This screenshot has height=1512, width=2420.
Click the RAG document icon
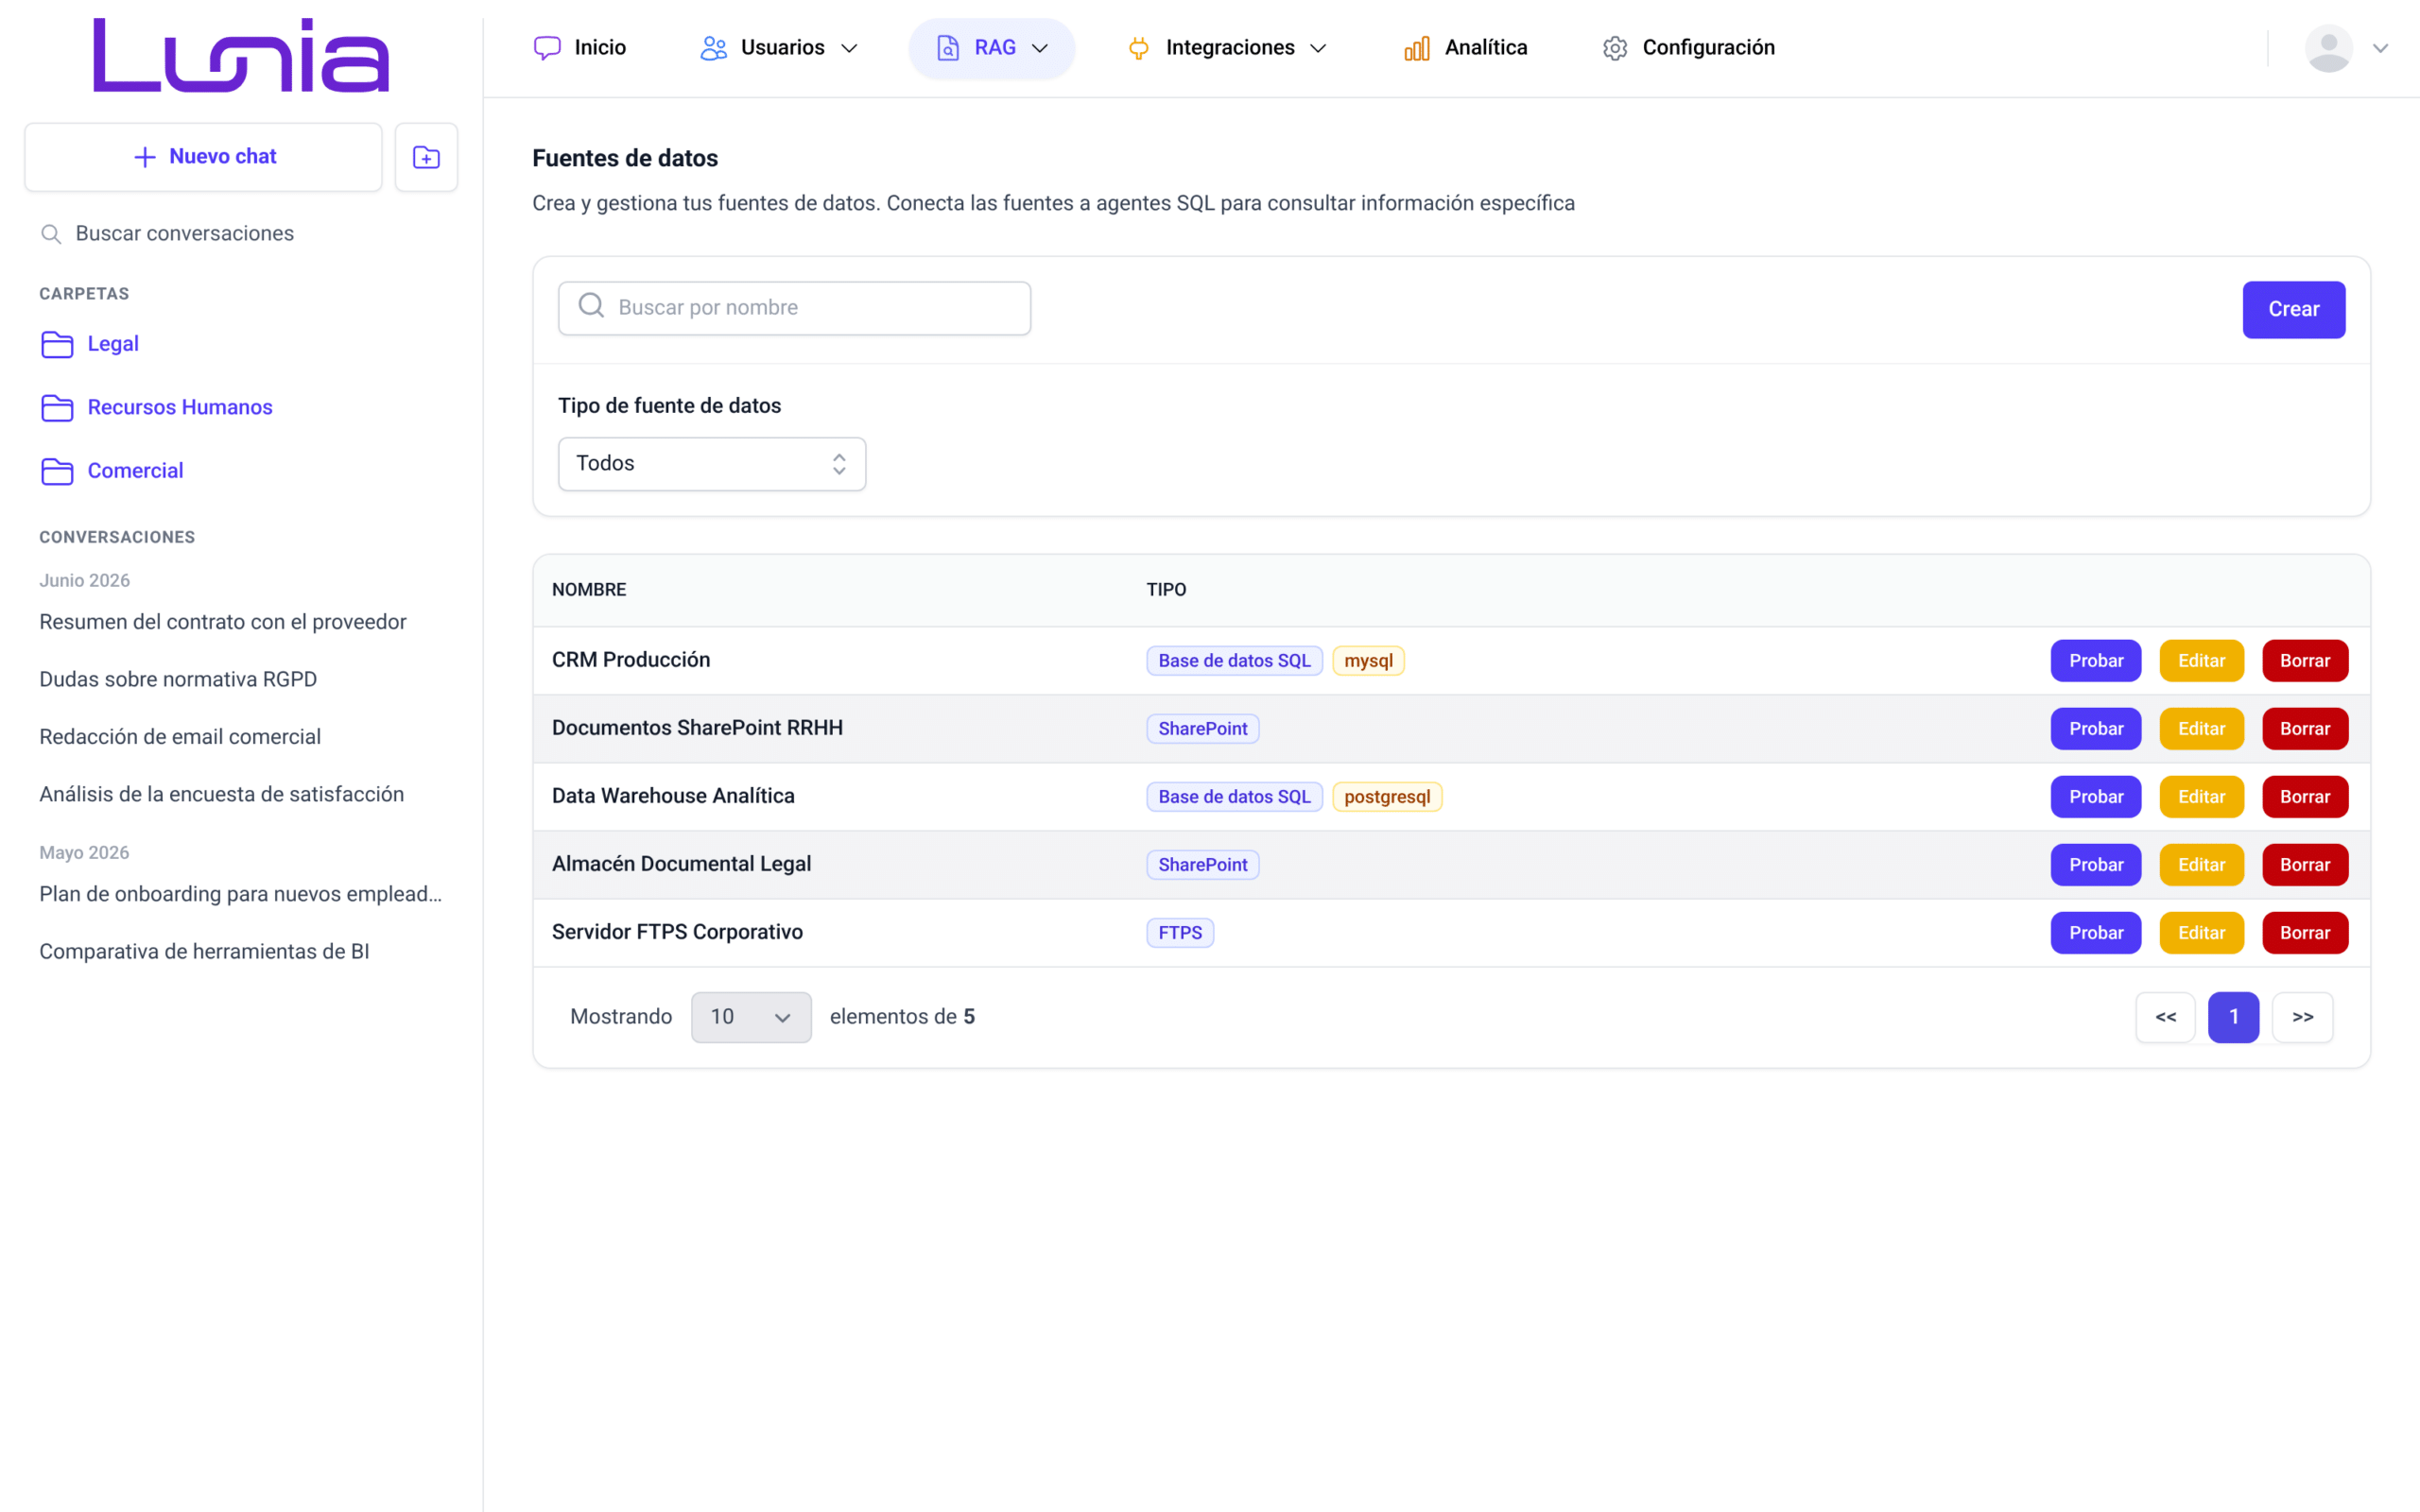(947, 48)
